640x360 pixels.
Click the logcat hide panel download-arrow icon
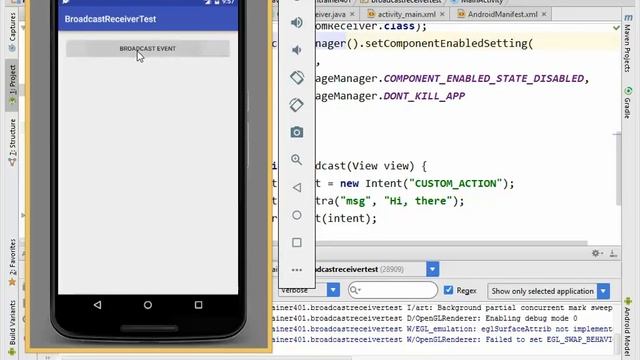pos(613,253)
